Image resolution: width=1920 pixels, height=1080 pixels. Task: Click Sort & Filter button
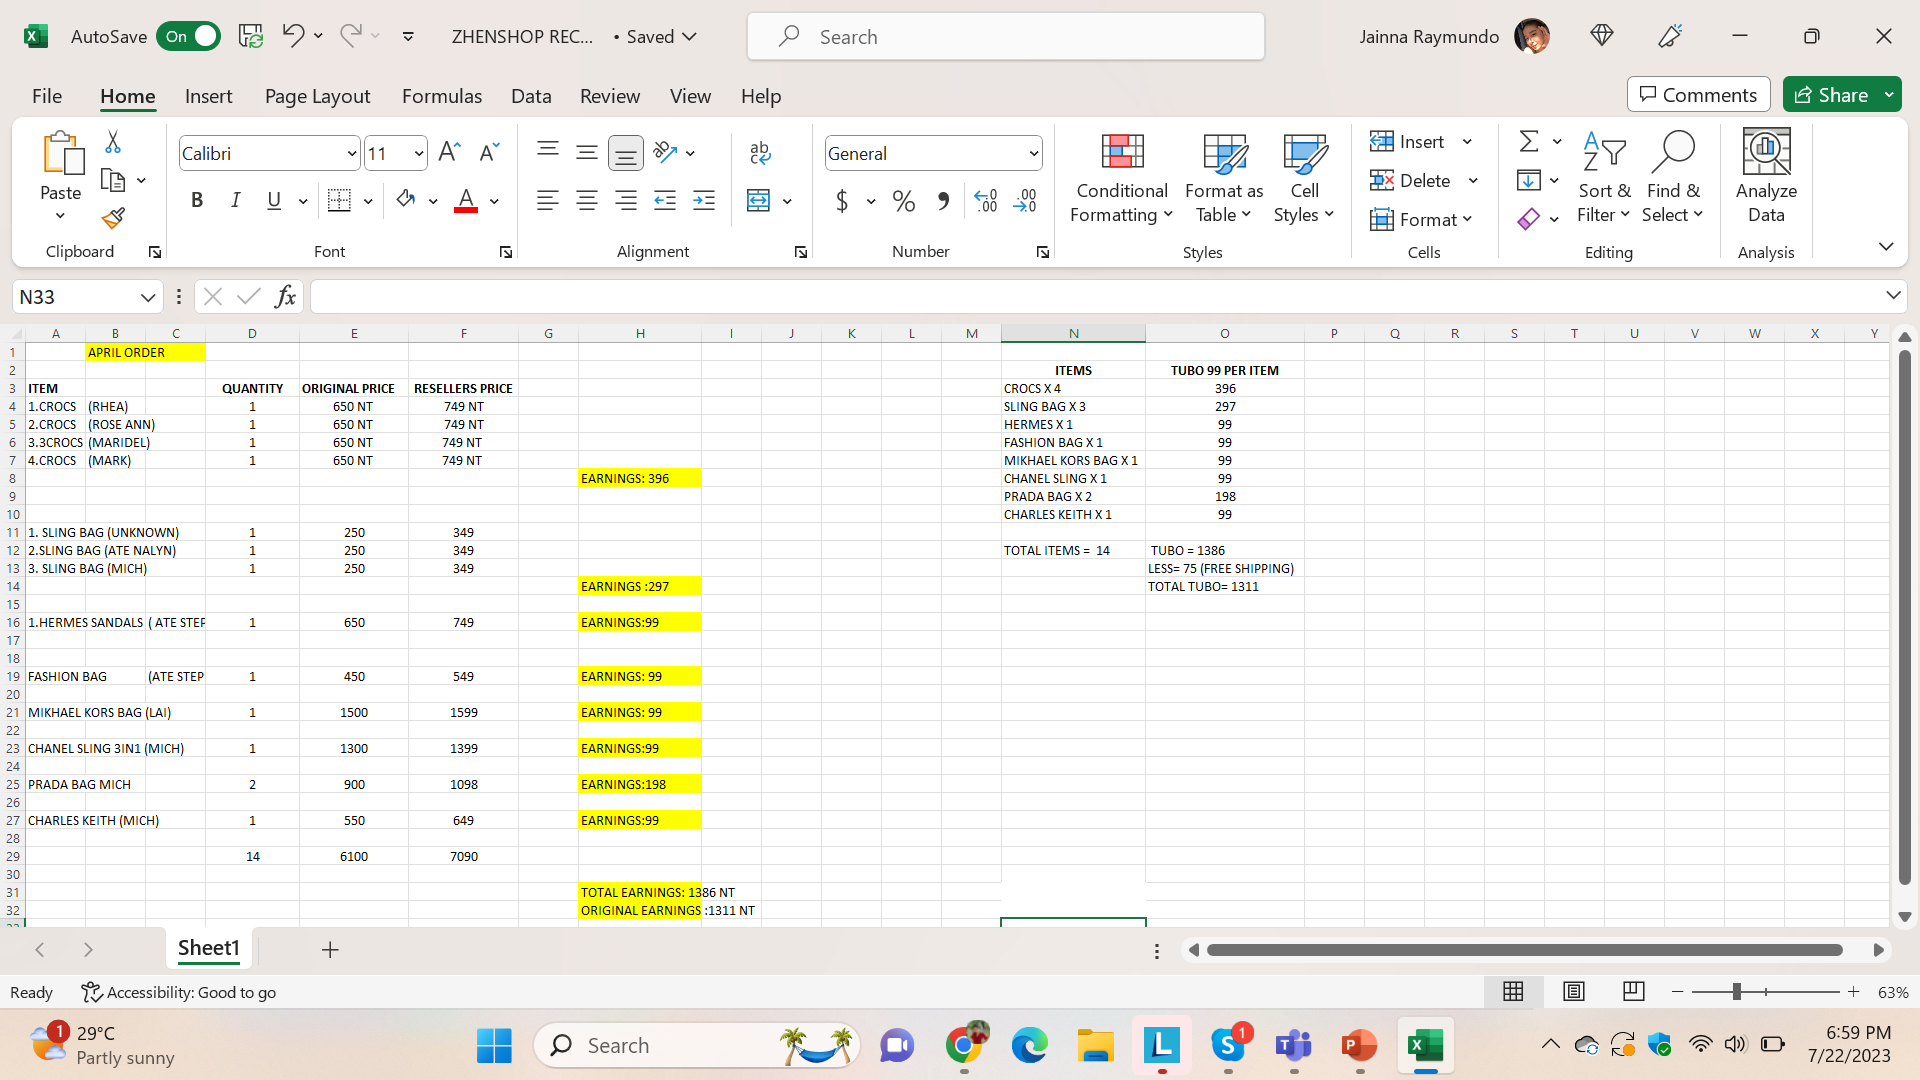(1604, 178)
